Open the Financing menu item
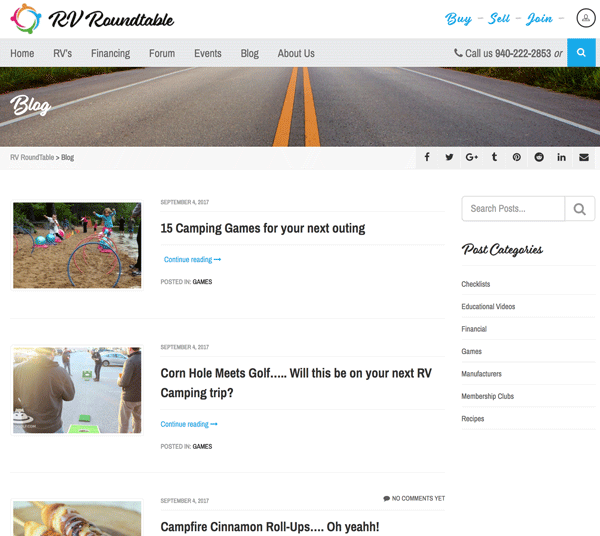The image size is (600, 536). coord(111,53)
